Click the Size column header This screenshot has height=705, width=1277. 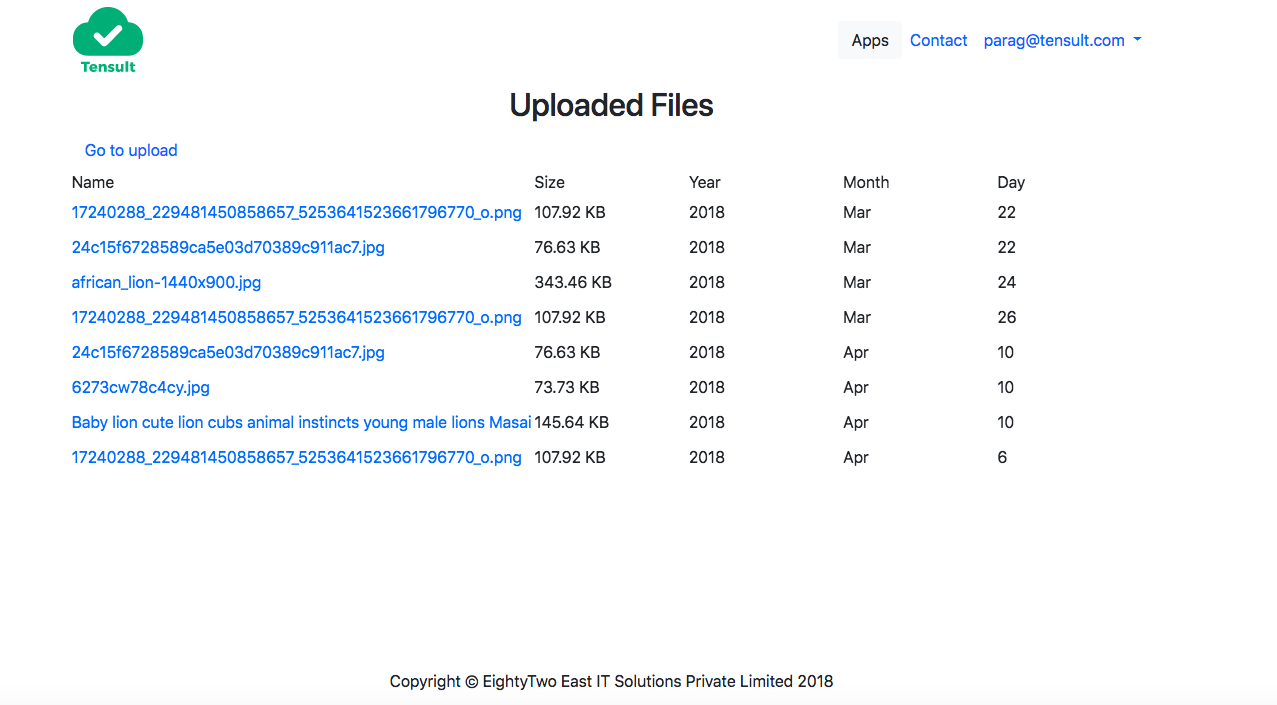549,182
